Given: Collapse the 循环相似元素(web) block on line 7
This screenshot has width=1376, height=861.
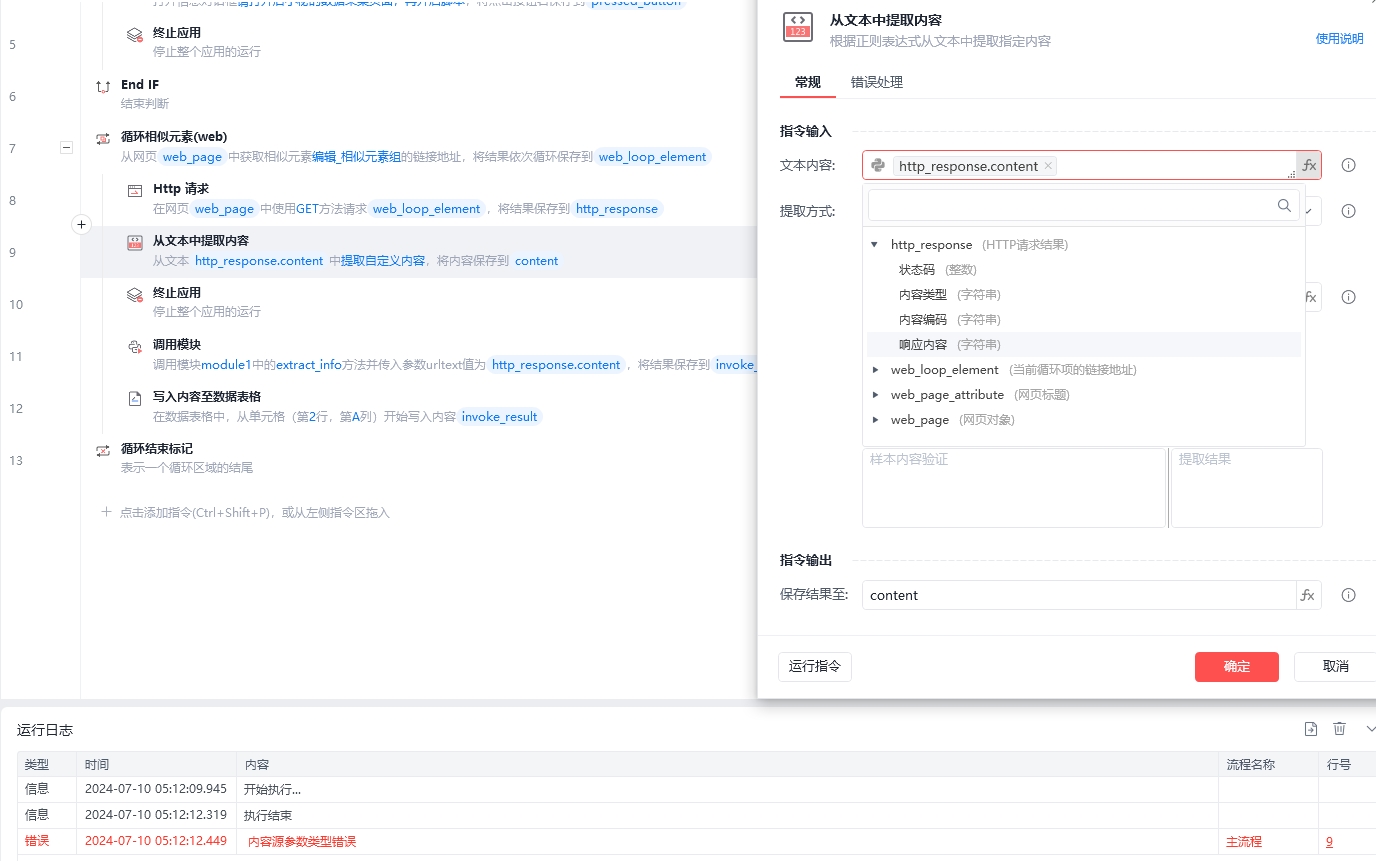Looking at the screenshot, I should (66, 148).
